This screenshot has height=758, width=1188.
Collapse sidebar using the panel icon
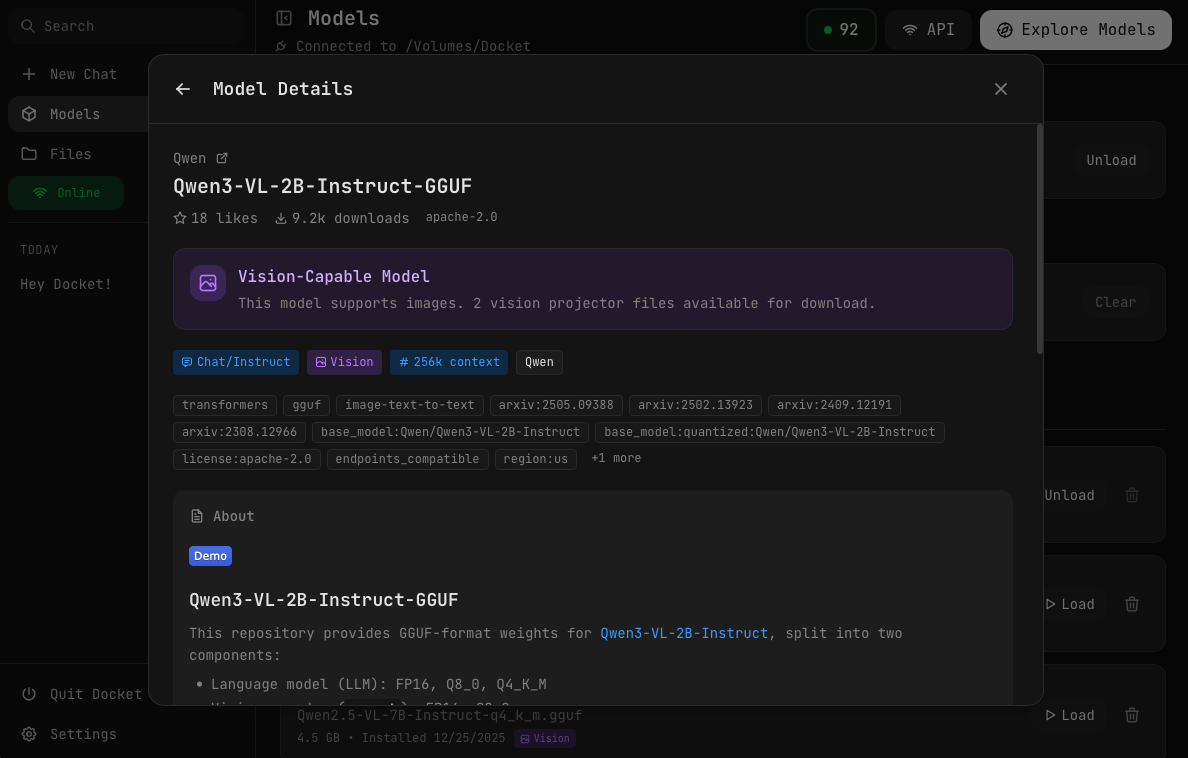click(284, 18)
